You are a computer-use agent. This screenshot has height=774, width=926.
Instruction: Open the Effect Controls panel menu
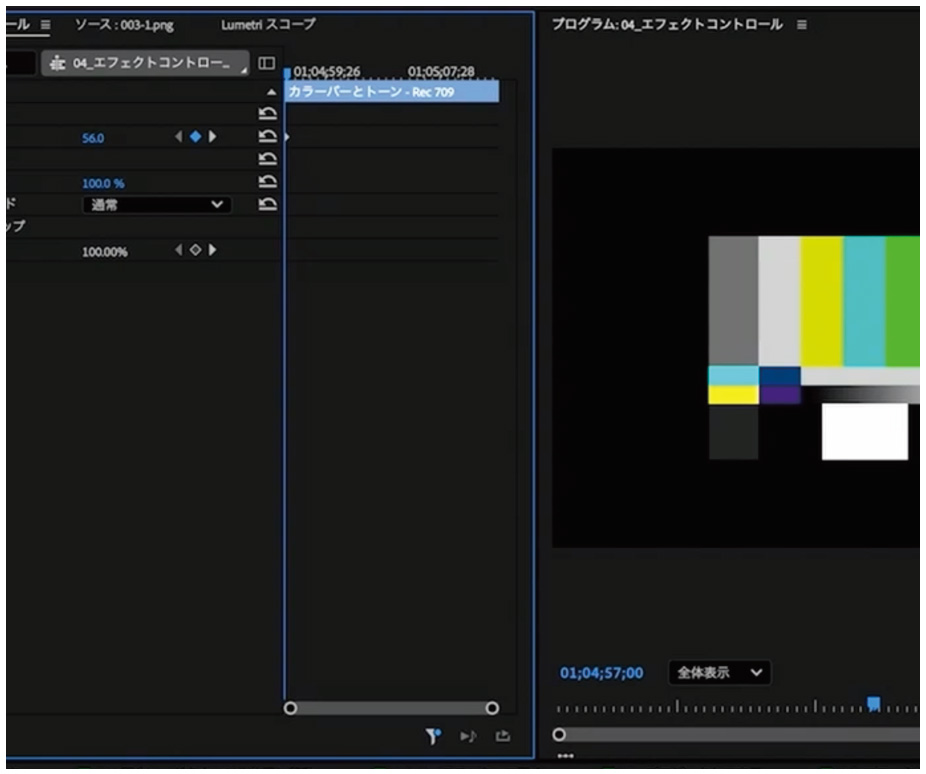[45, 24]
